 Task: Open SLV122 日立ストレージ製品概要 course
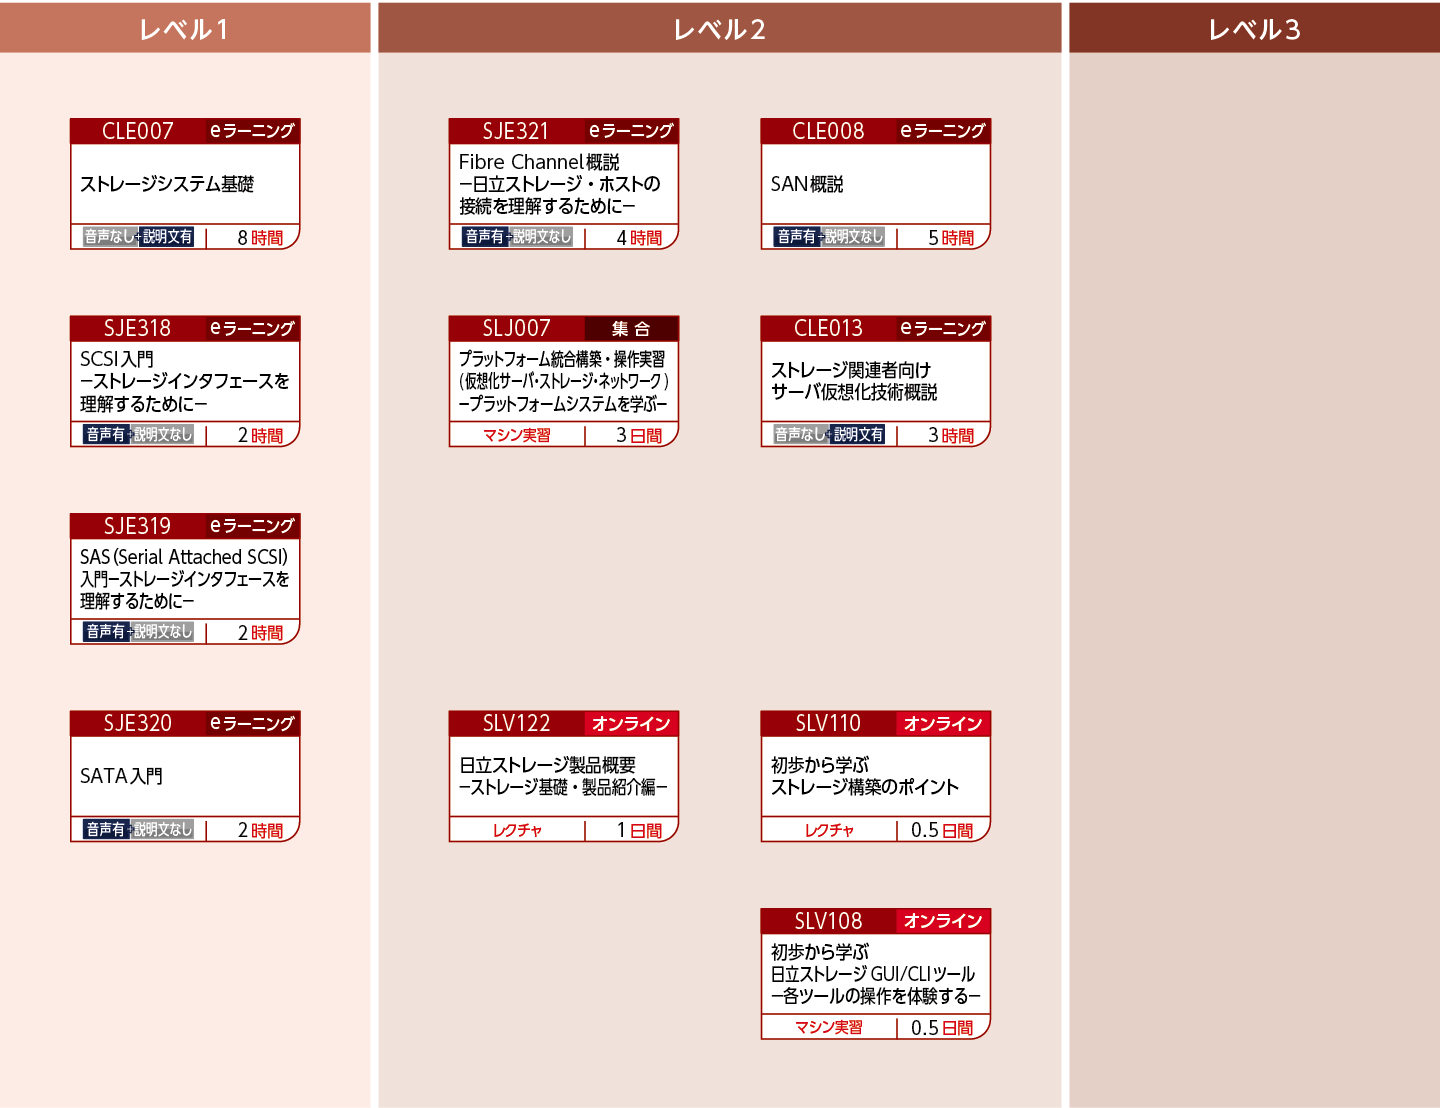click(x=563, y=776)
